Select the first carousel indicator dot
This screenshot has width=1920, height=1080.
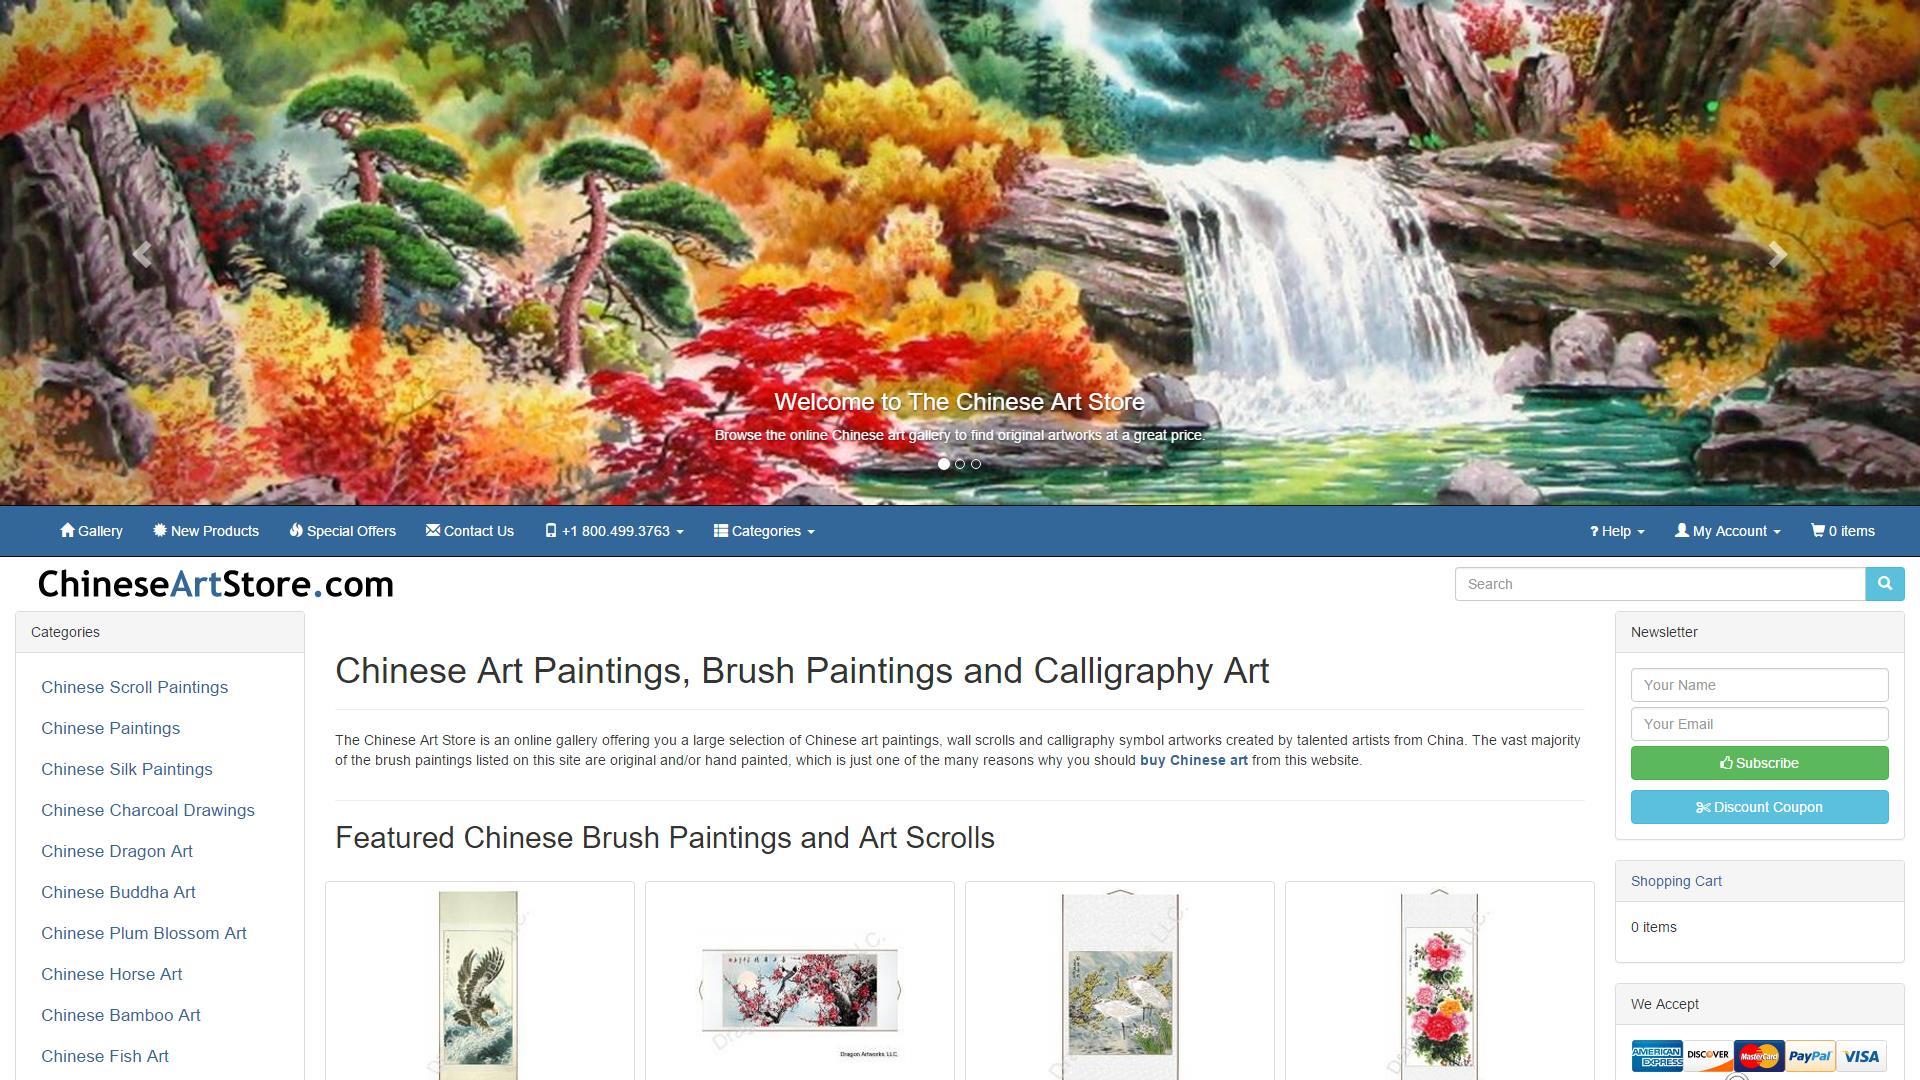click(944, 464)
